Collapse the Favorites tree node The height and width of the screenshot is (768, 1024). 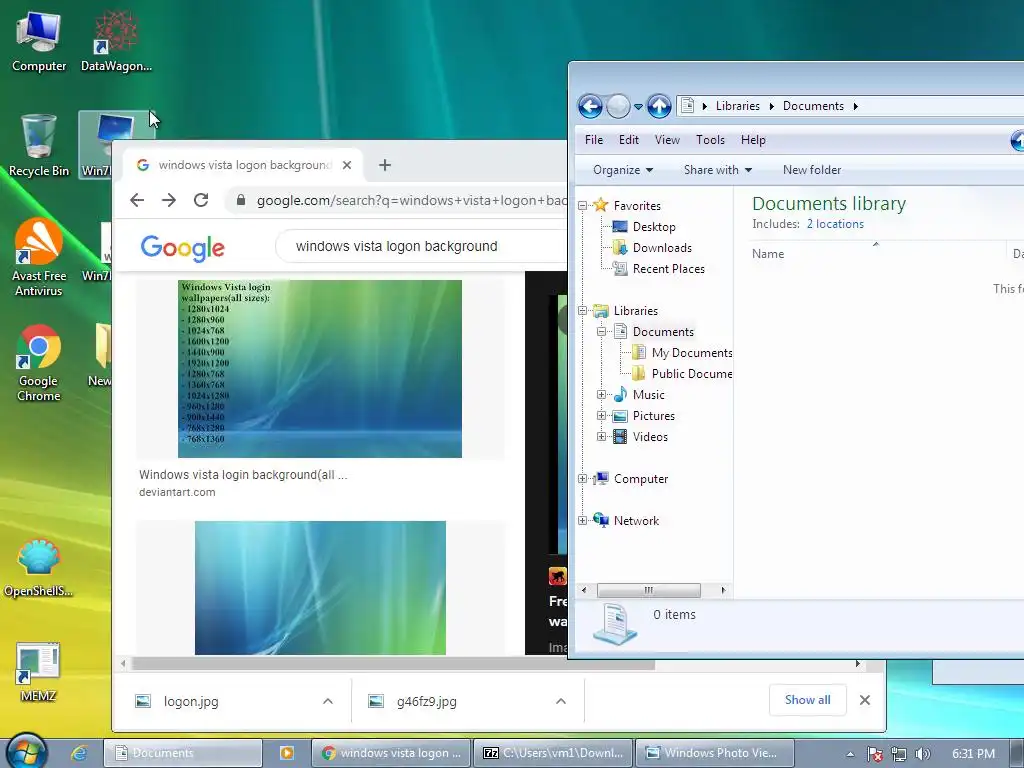coord(583,206)
